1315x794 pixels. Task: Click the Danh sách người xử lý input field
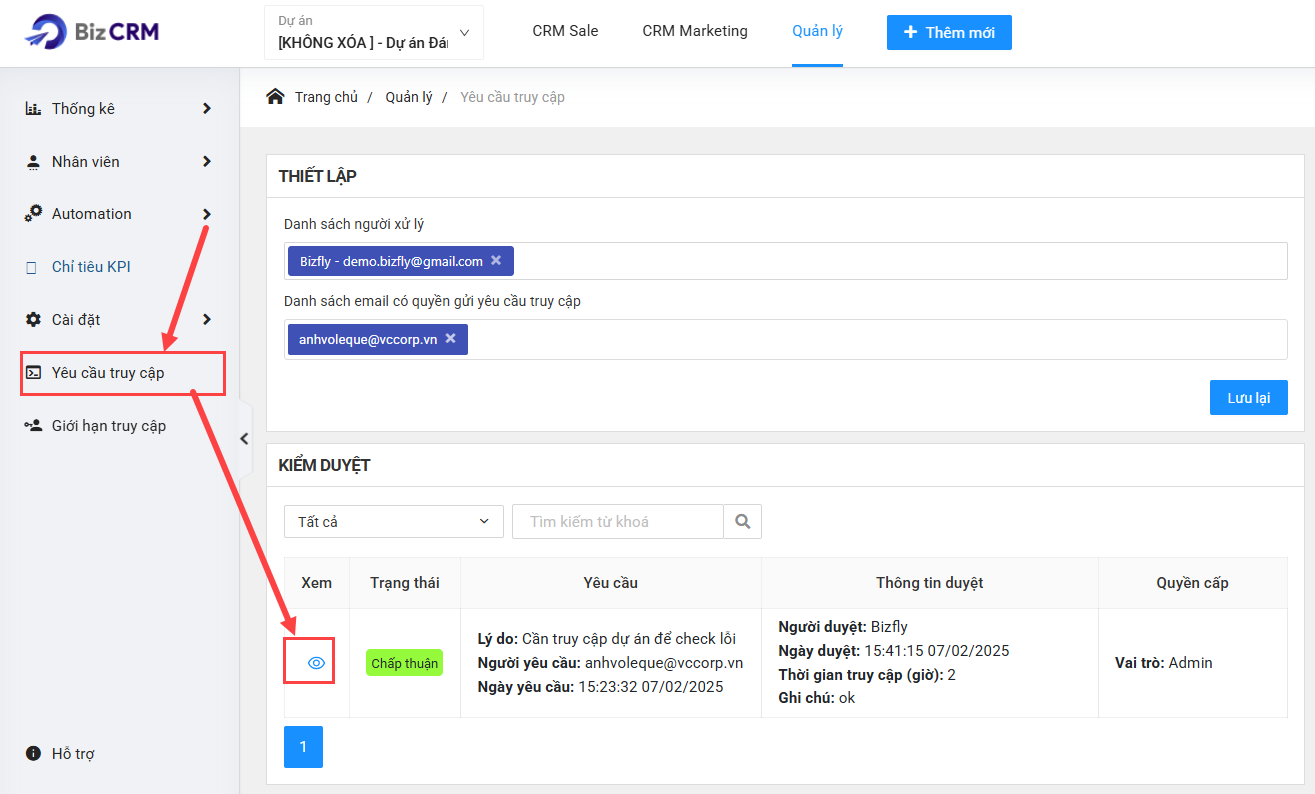(785, 261)
